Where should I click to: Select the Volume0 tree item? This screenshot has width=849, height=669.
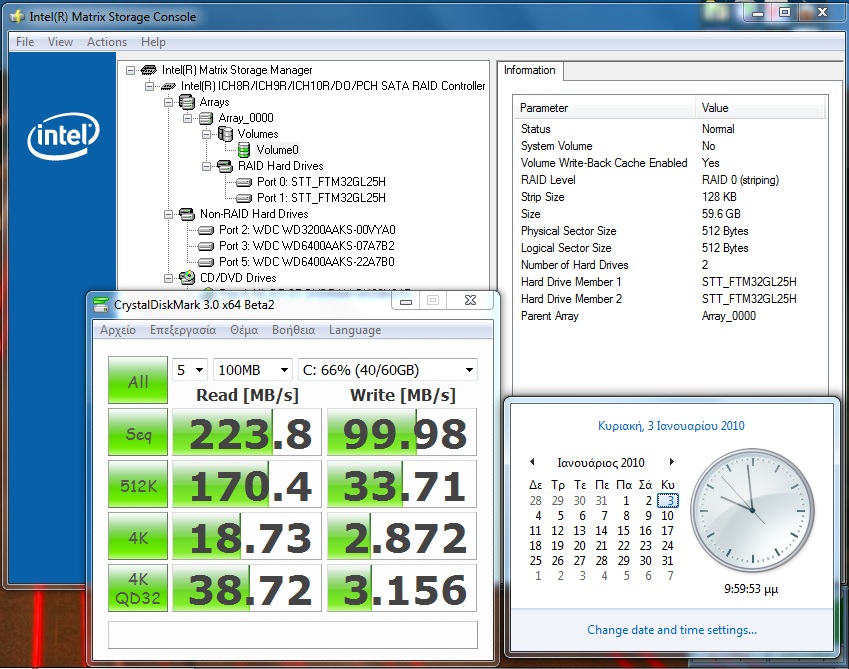pyautogui.click(x=277, y=150)
